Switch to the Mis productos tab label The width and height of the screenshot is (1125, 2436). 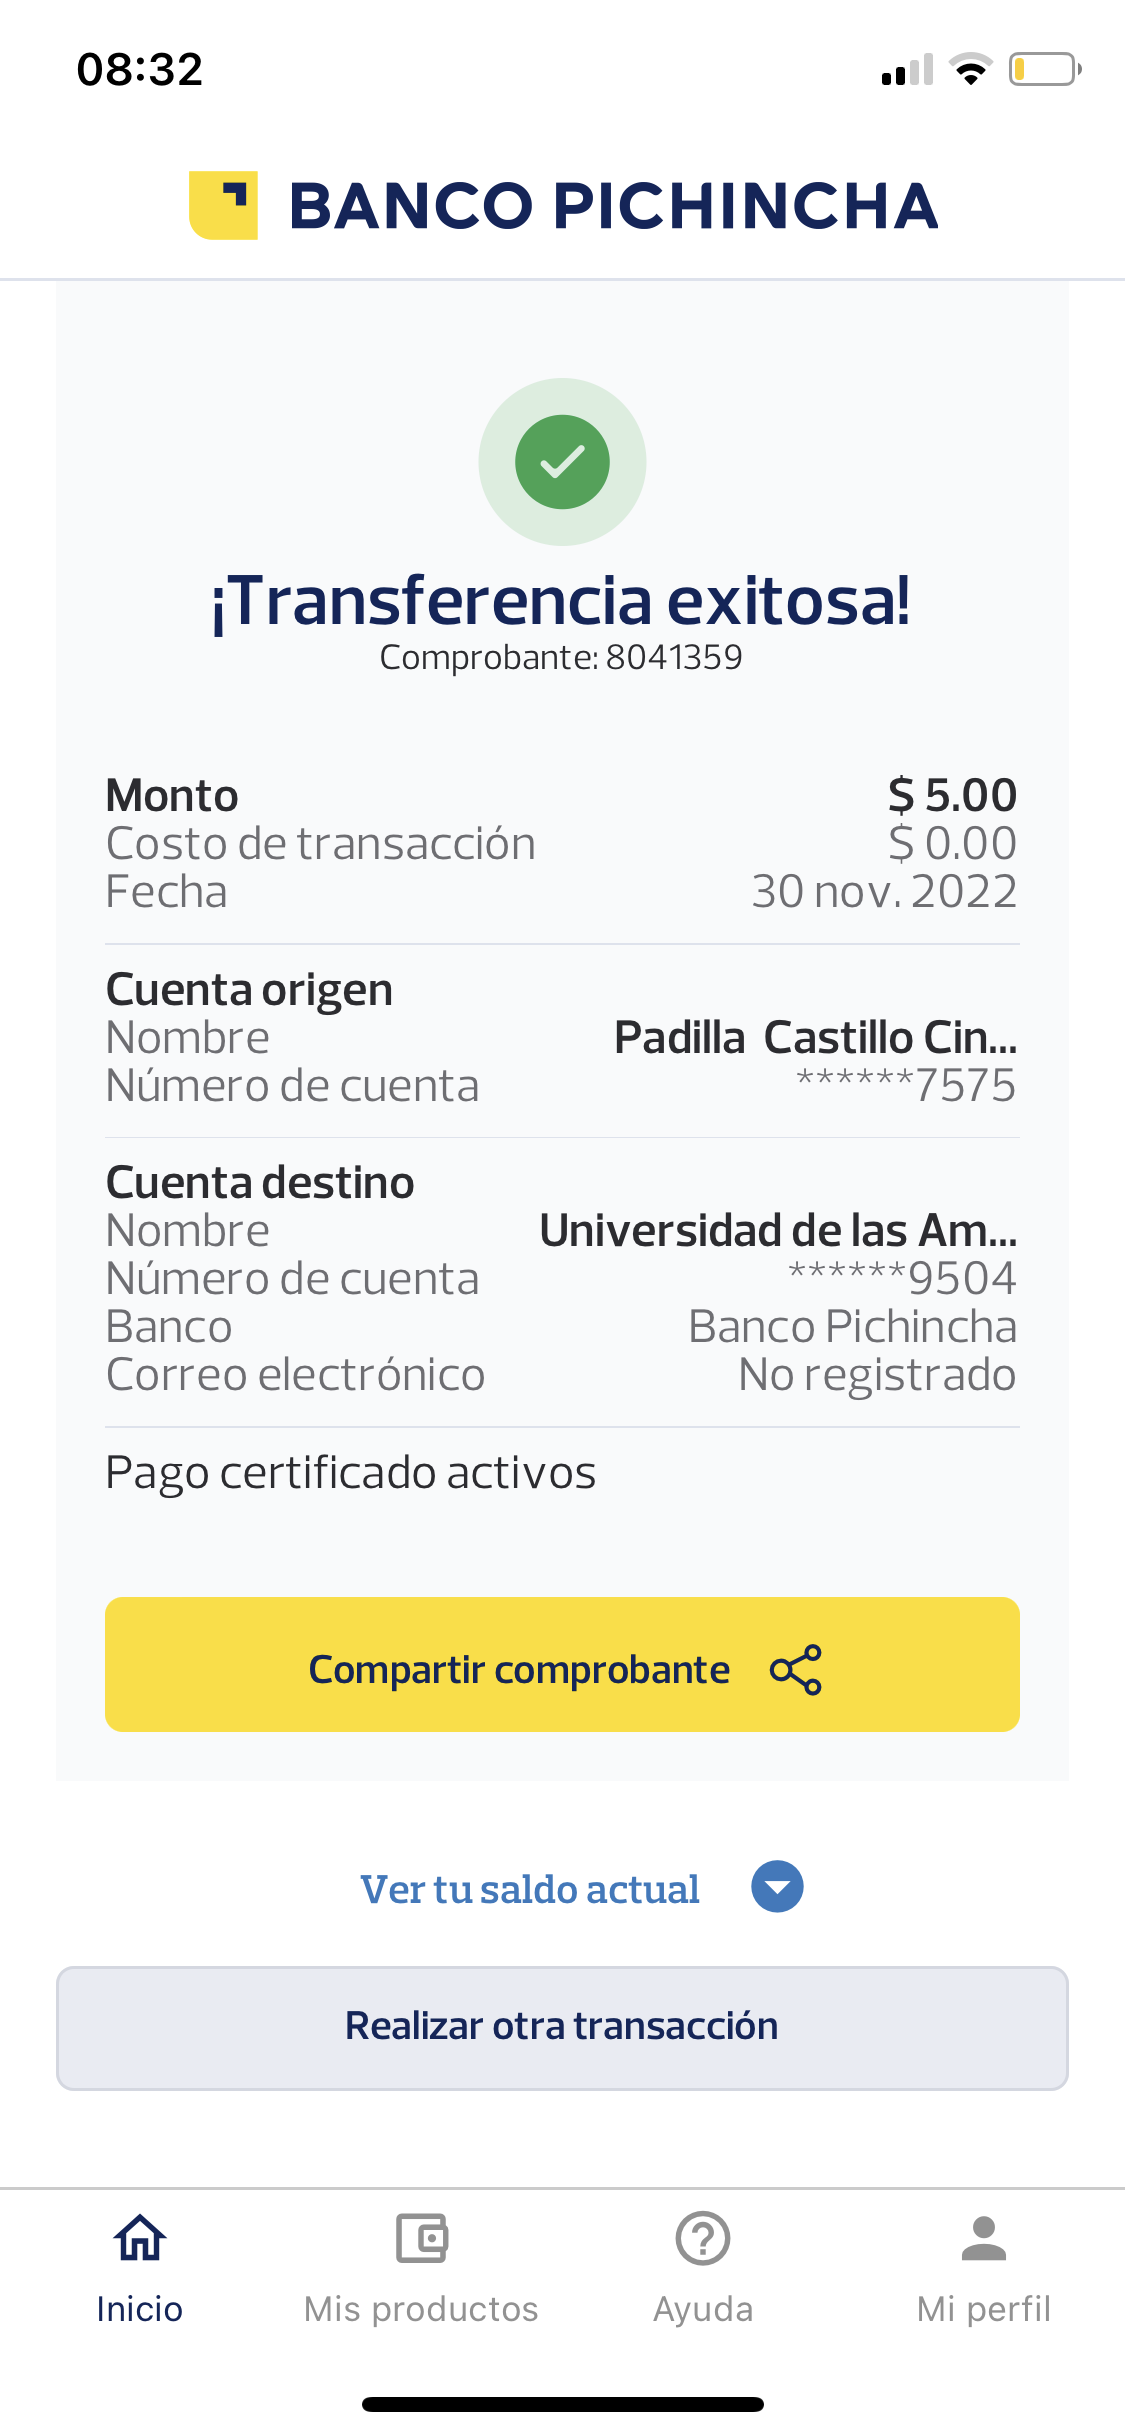(x=421, y=2309)
